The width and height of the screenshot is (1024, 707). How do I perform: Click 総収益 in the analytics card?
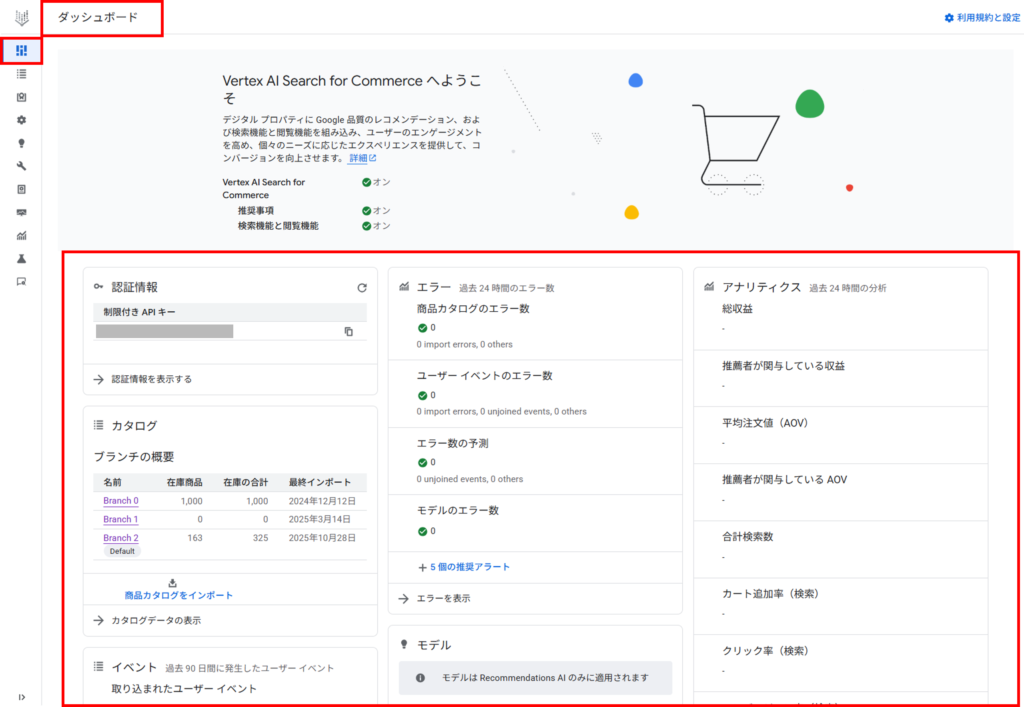[737, 309]
